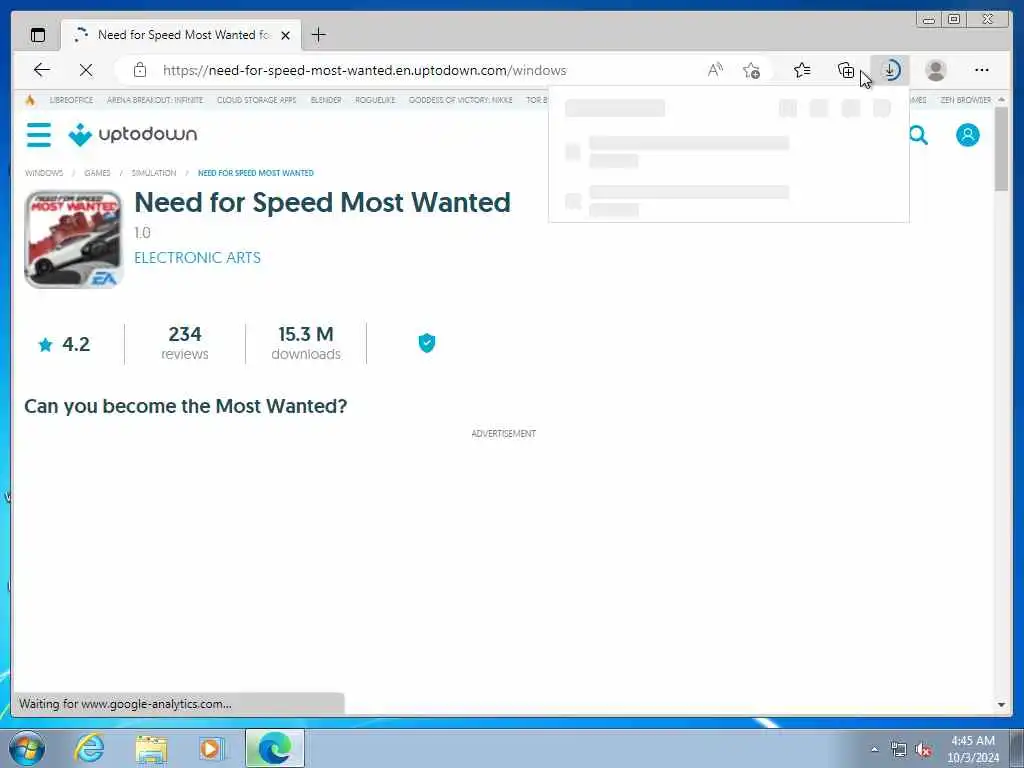Screen dimensions: 1024x768
Task: Go to the GAMES breadcrumb
Action: click(x=97, y=173)
